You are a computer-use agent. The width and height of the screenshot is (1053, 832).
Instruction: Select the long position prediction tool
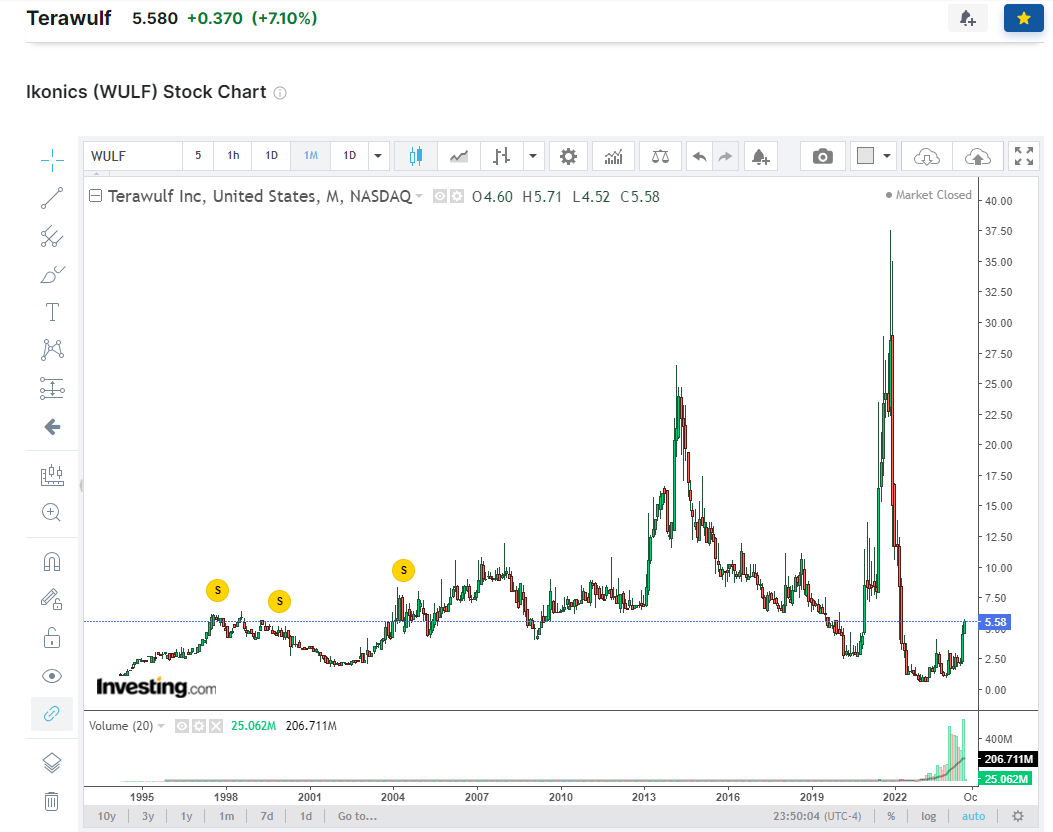52,388
